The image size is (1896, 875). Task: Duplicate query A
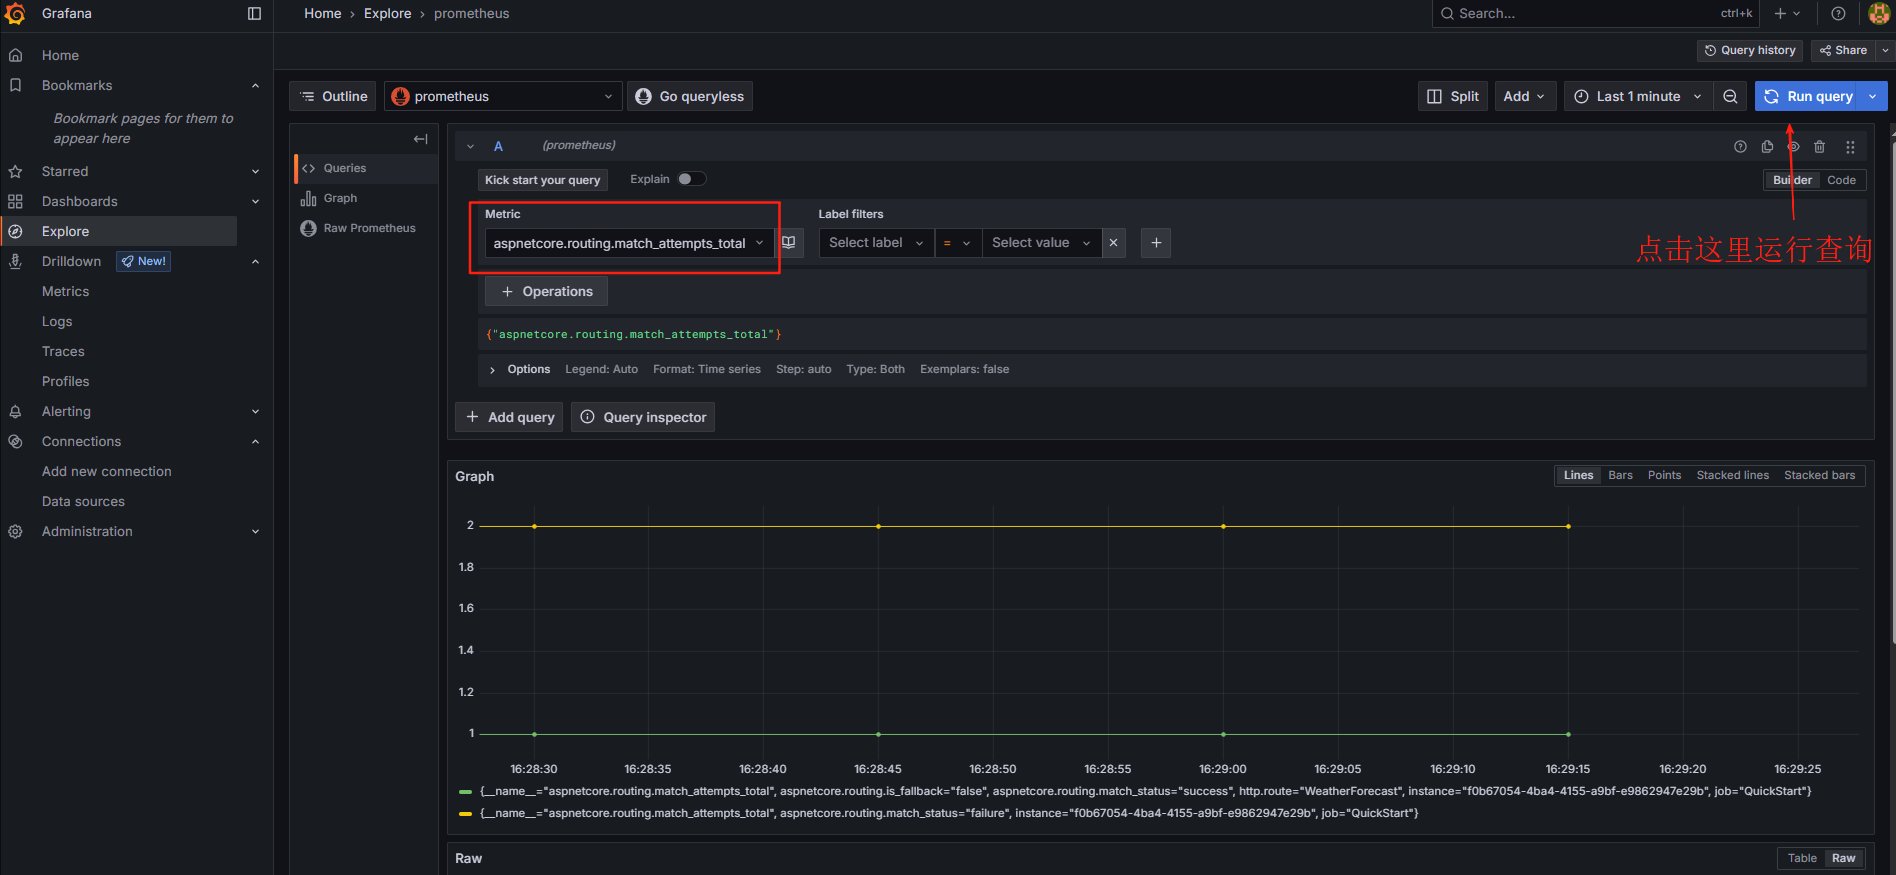tap(1767, 147)
